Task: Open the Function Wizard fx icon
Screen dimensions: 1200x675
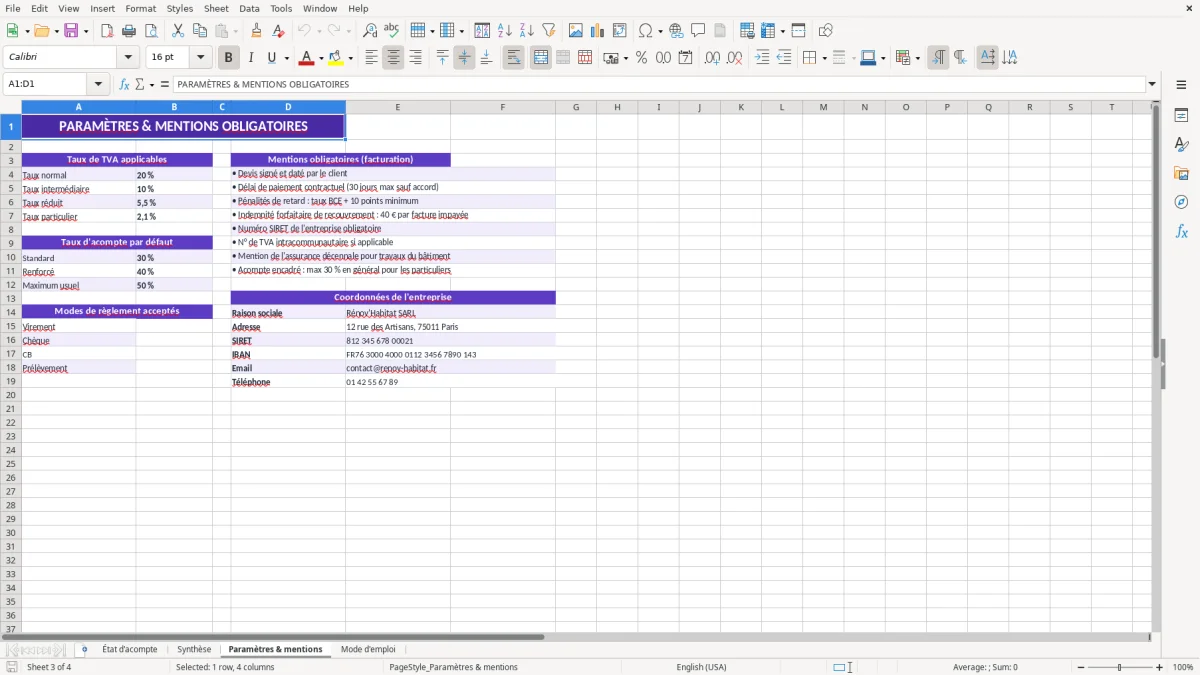Action: click(125, 85)
